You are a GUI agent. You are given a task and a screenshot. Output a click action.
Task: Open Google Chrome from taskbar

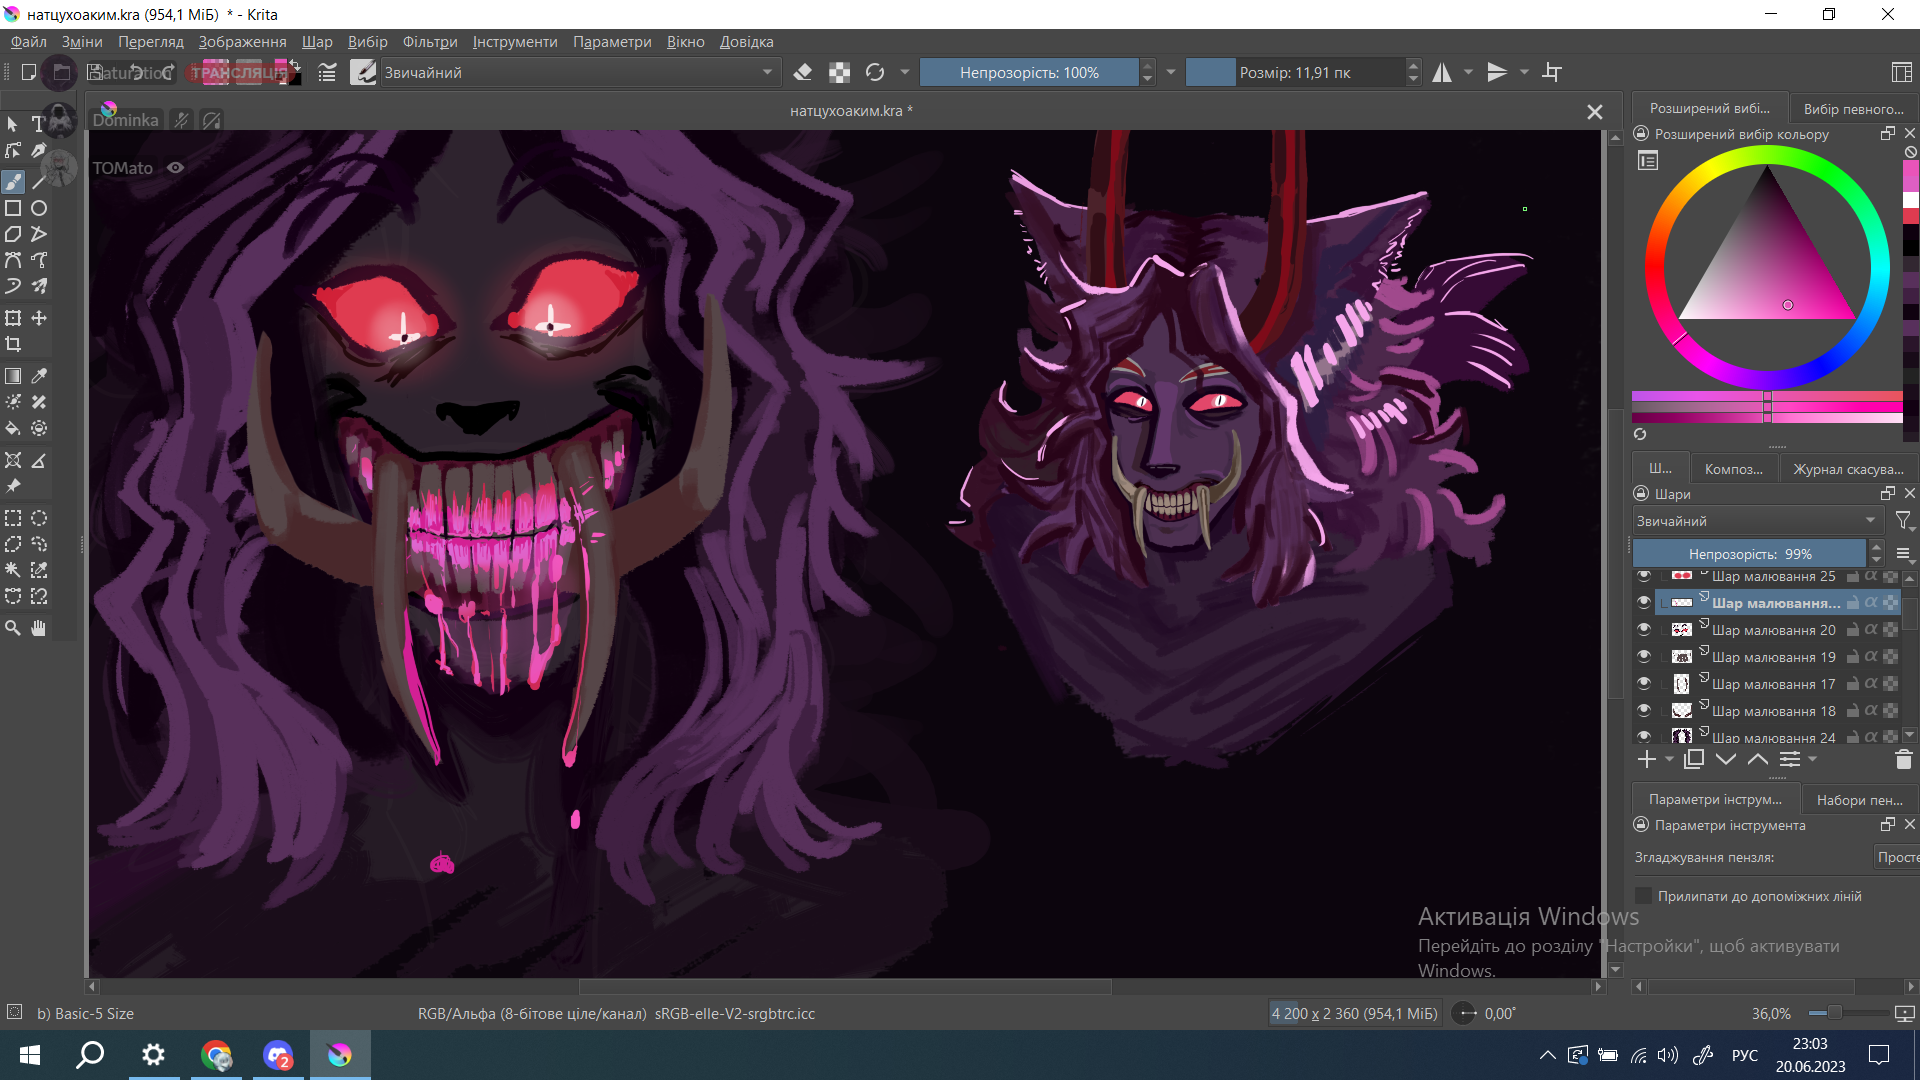pyautogui.click(x=216, y=1055)
